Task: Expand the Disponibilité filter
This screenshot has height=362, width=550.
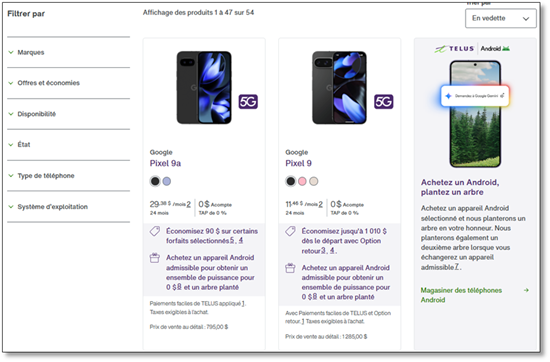Action: tap(68, 114)
